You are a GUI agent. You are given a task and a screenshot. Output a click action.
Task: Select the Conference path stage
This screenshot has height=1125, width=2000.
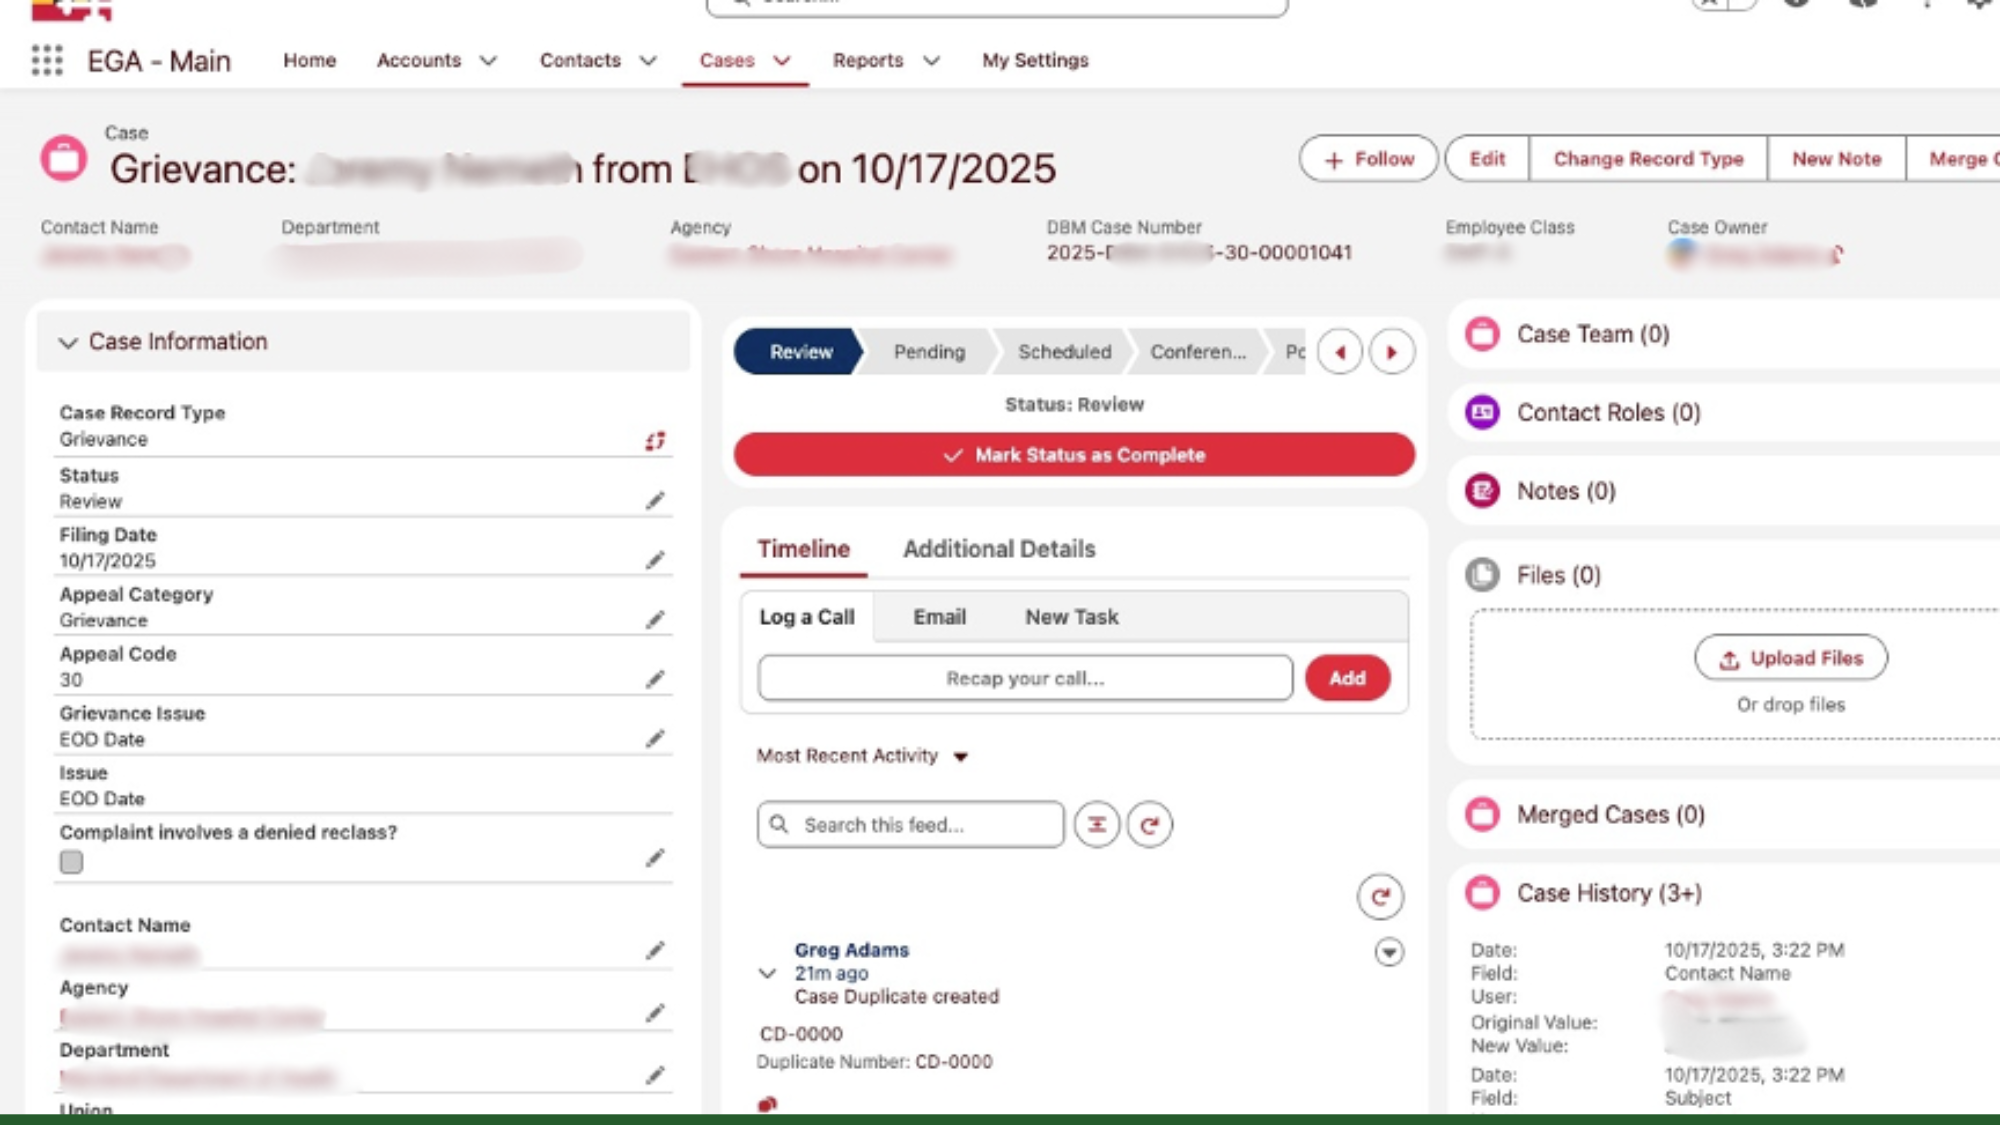tap(1197, 352)
